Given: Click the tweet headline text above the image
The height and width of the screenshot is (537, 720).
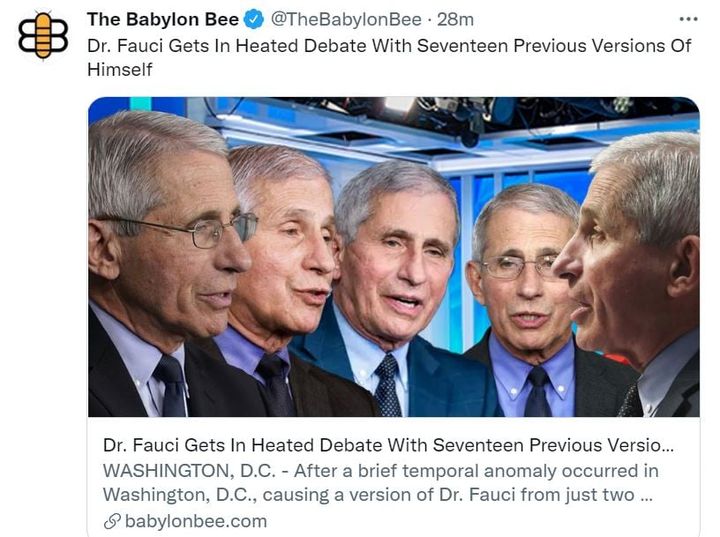Looking at the screenshot, I should point(389,57).
